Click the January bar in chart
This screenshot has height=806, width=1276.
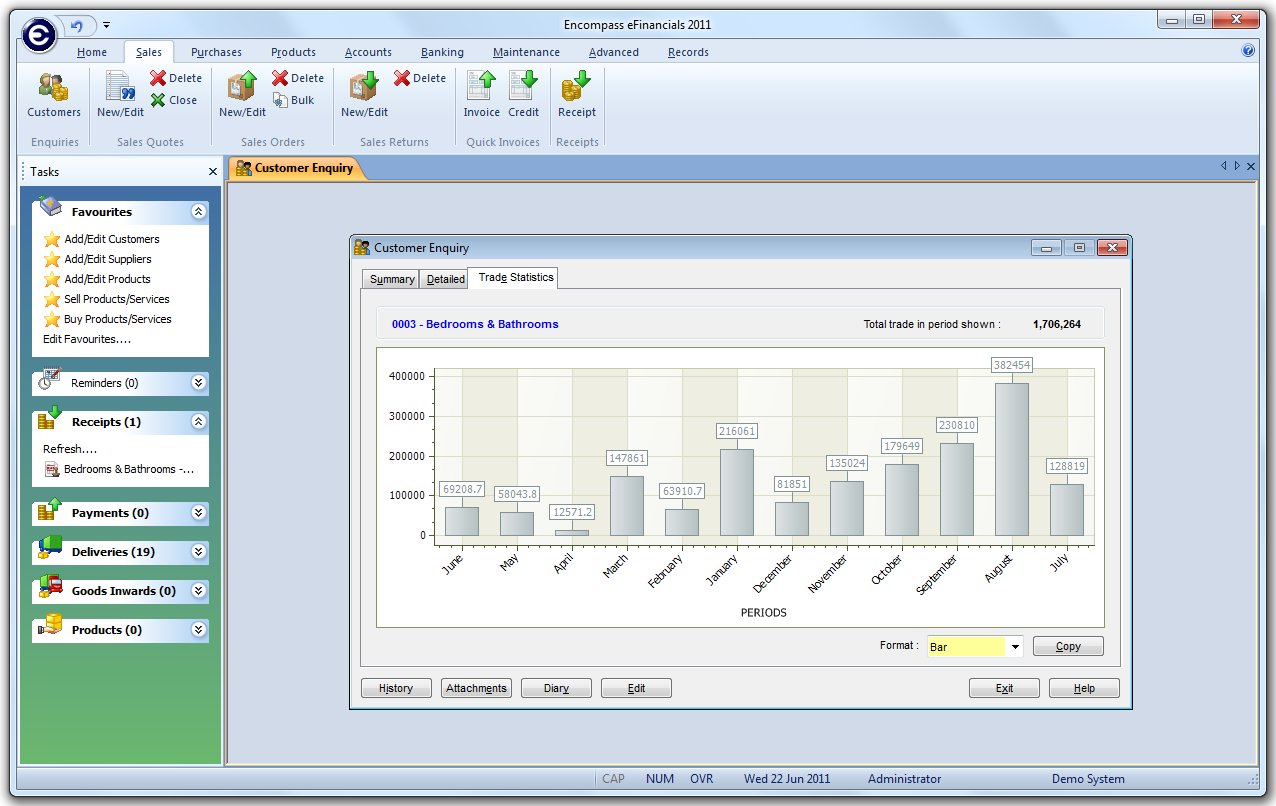[737, 492]
